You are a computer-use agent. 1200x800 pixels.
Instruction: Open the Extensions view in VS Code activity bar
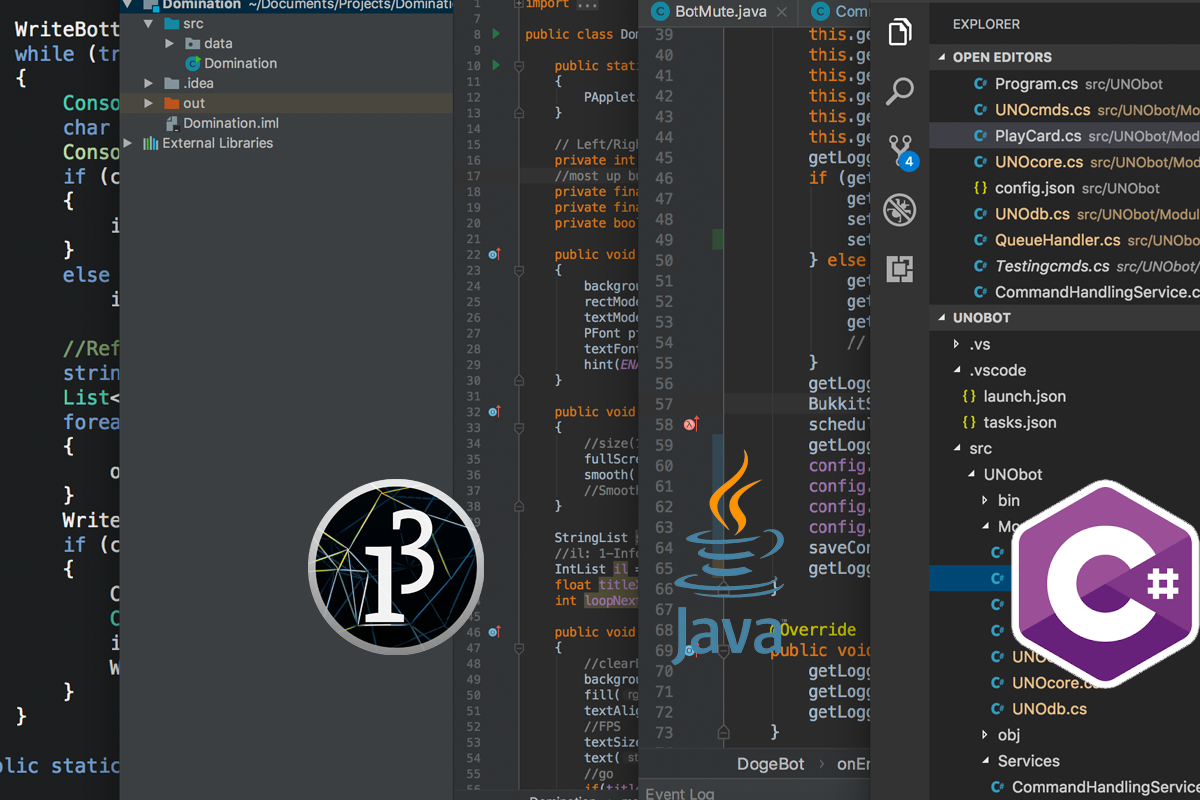(900, 269)
